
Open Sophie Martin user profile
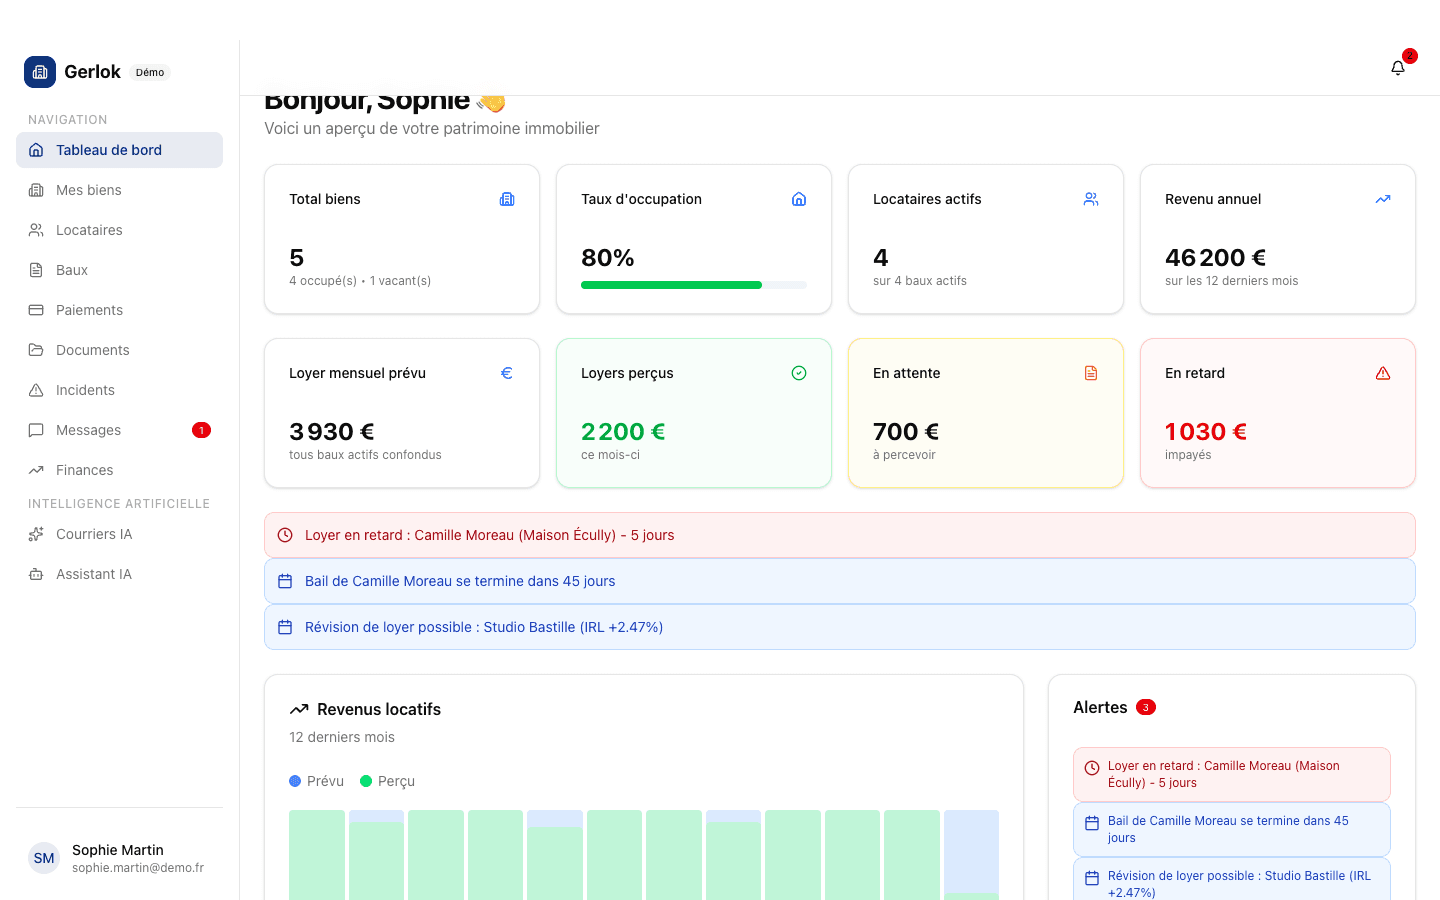pyautogui.click(x=118, y=858)
